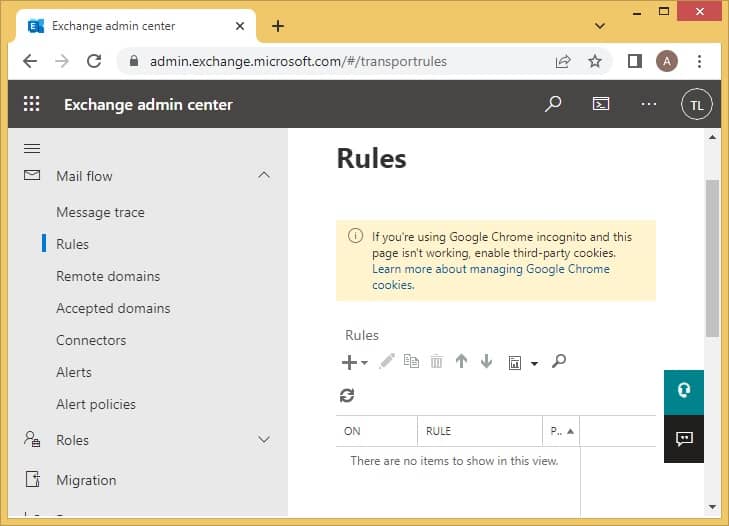The height and width of the screenshot is (526, 729).
Task: Click the URL address bar
Action: 298,61
